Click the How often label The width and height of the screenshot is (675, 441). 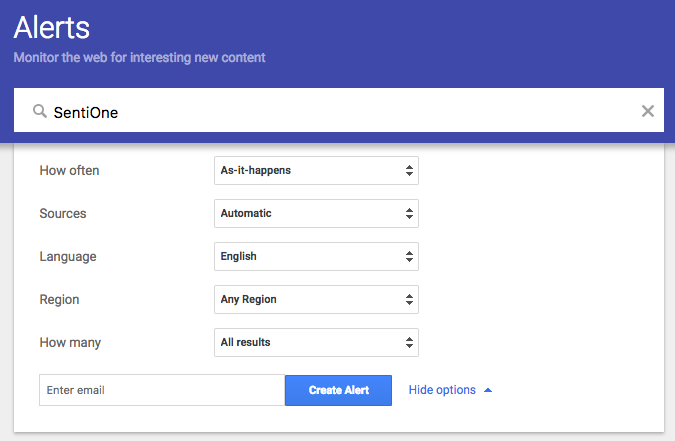point(69,170)
